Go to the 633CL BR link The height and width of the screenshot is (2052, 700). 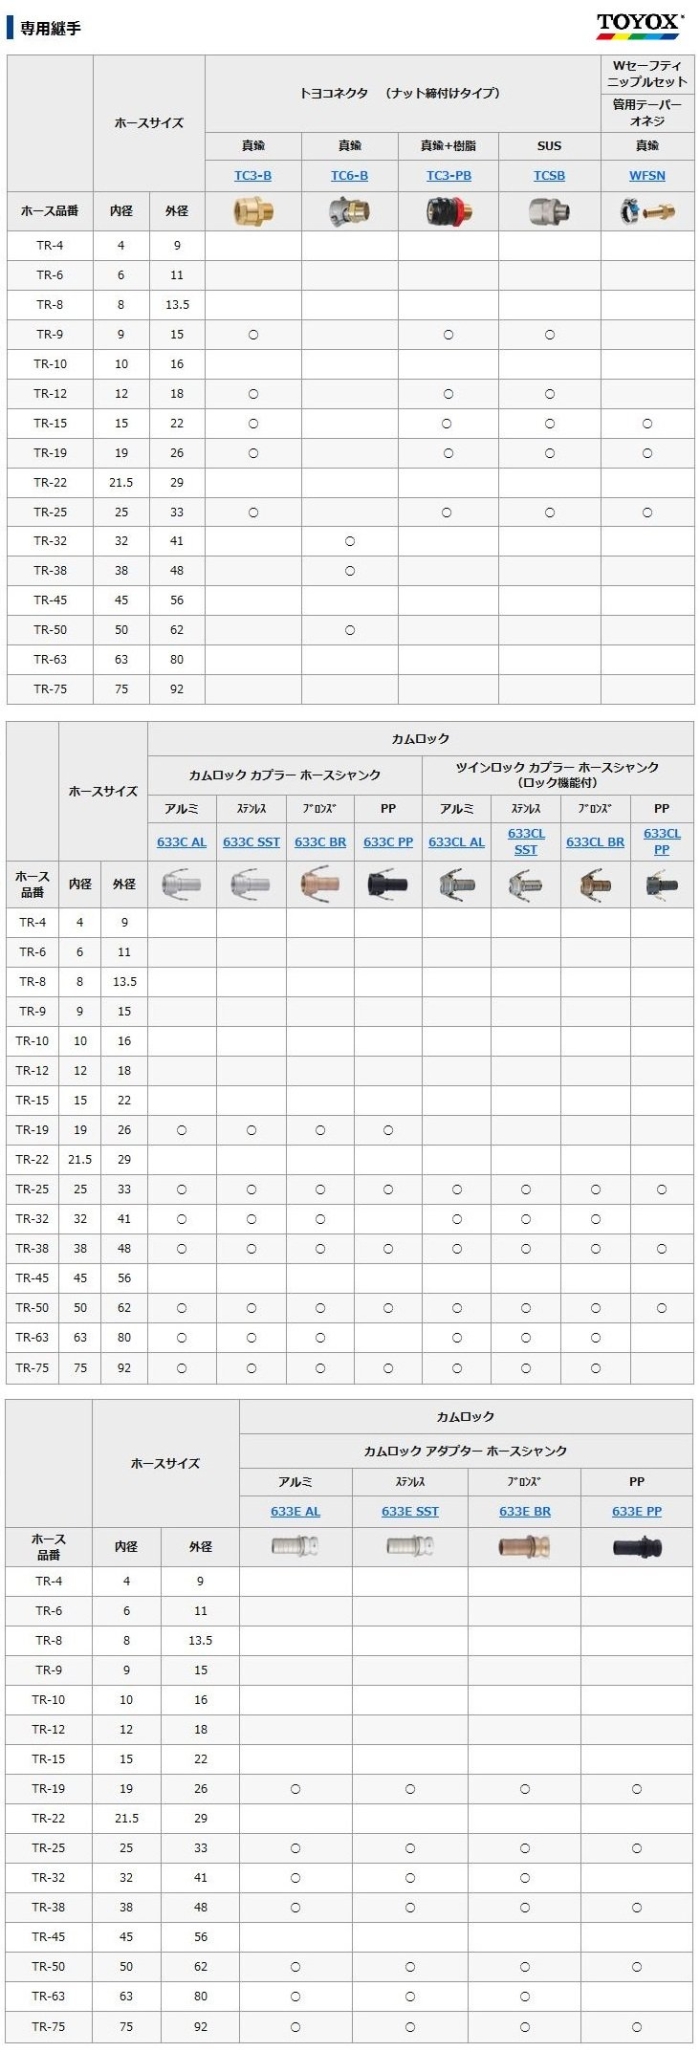[x=595, y=842]
